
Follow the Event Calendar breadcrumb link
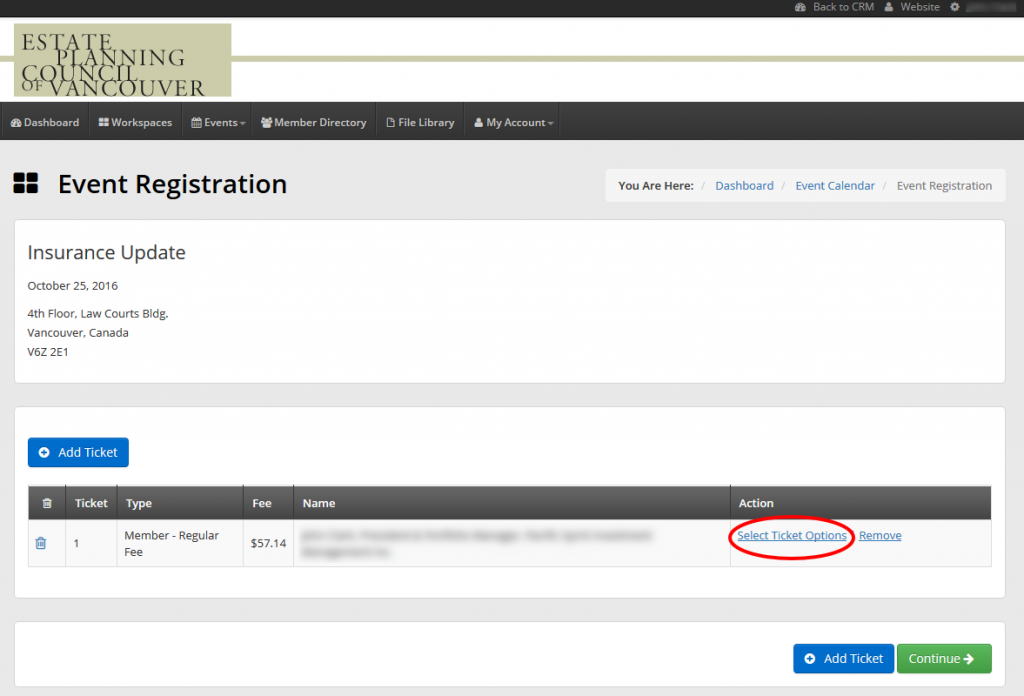[x=835, y=185]
